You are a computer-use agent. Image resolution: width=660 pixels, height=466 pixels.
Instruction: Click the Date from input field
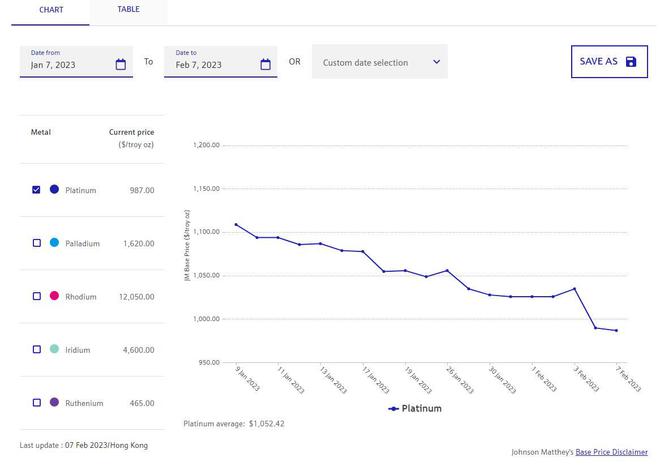[x=68, y=65]
